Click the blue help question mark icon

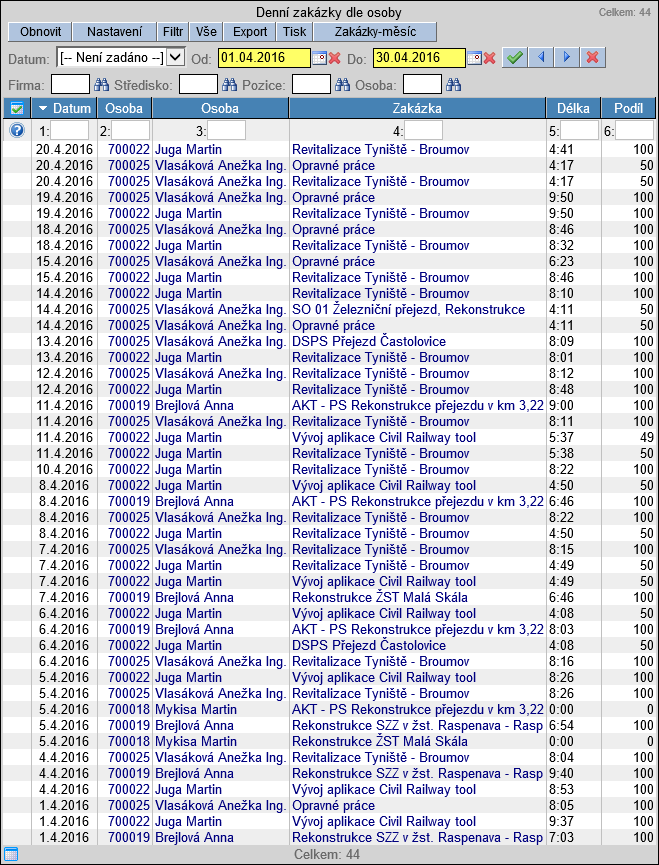coord(17,130)
